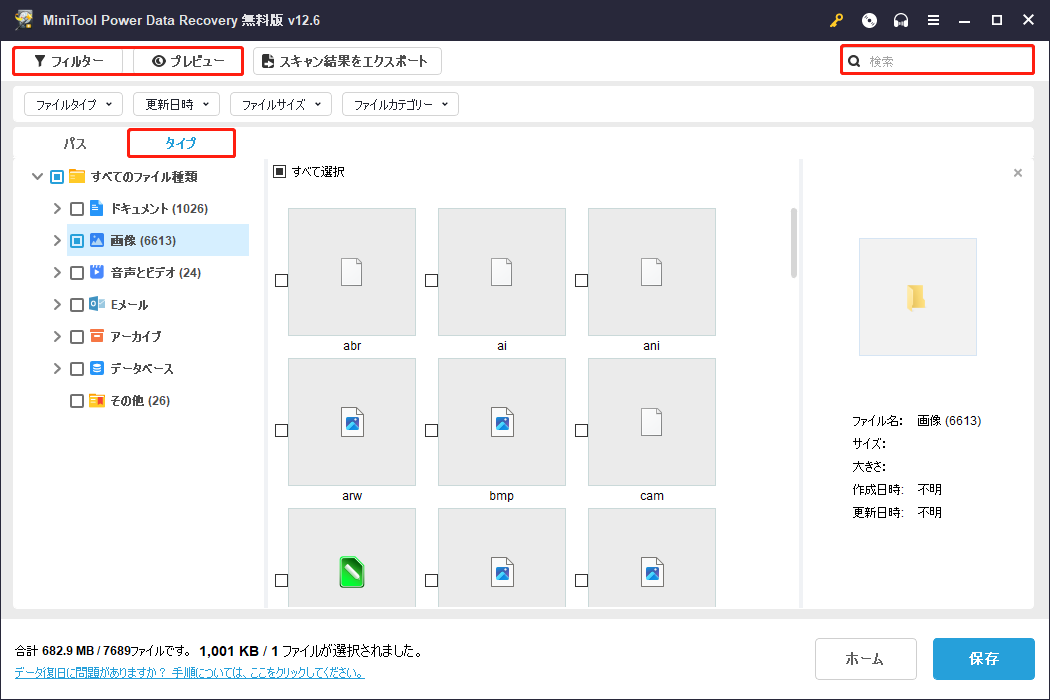Check the 音声とビデオ (24) checkbox
Viewport: 1050px width, 700px height.
[x=77, y=273]
